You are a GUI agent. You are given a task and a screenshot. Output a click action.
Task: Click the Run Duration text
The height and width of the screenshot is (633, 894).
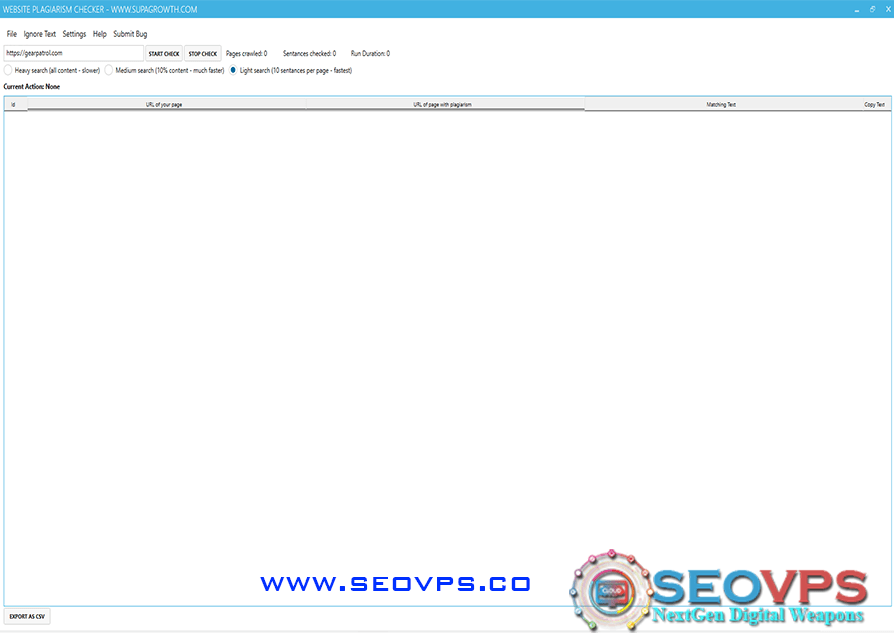[x=370, y=54]
